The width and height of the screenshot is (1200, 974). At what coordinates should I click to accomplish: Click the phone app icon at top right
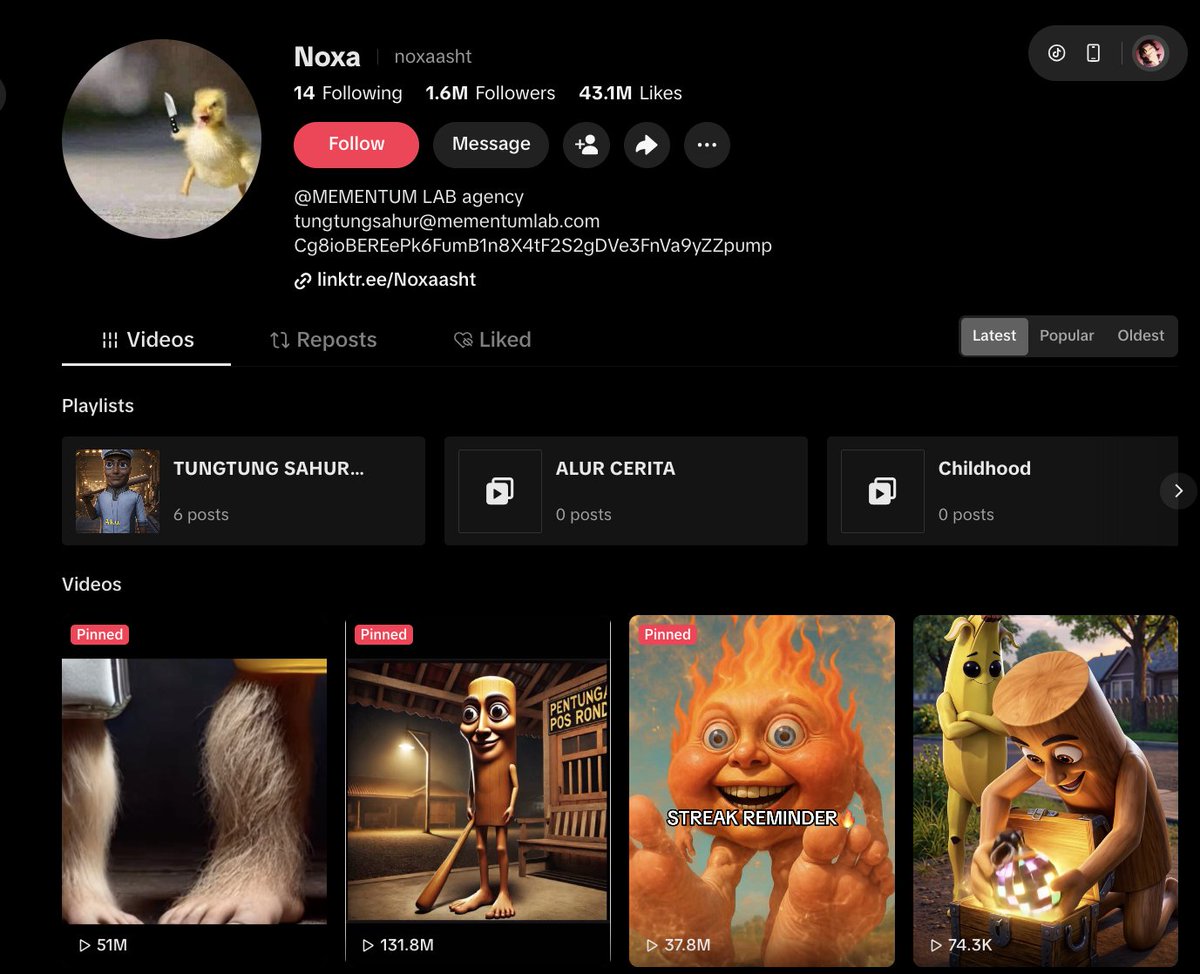click(x=1093, y=53)
